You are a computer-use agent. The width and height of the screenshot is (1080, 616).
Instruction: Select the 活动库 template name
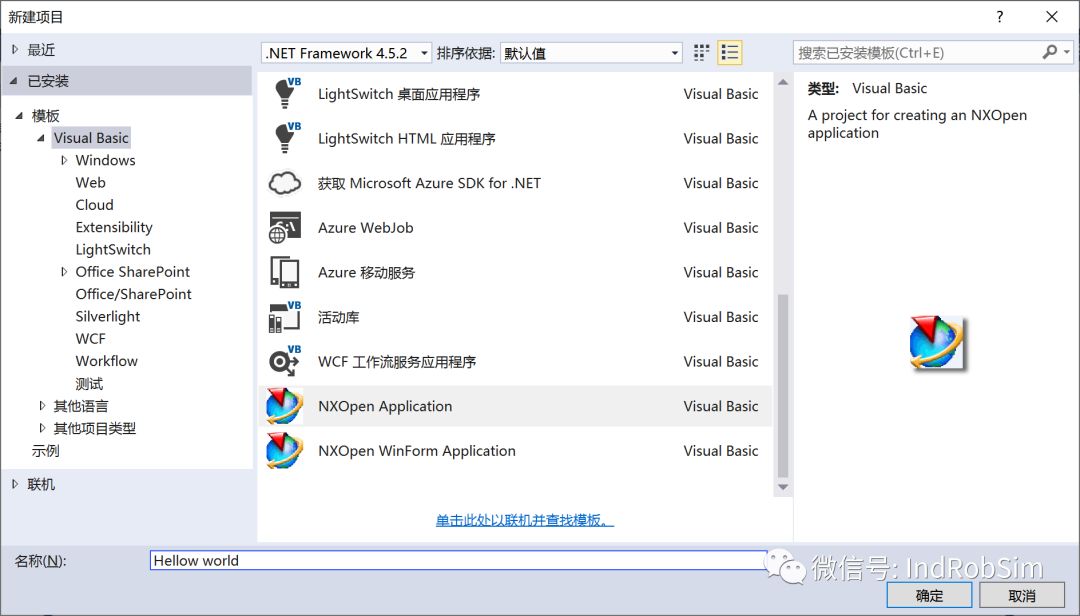(338, 317)
